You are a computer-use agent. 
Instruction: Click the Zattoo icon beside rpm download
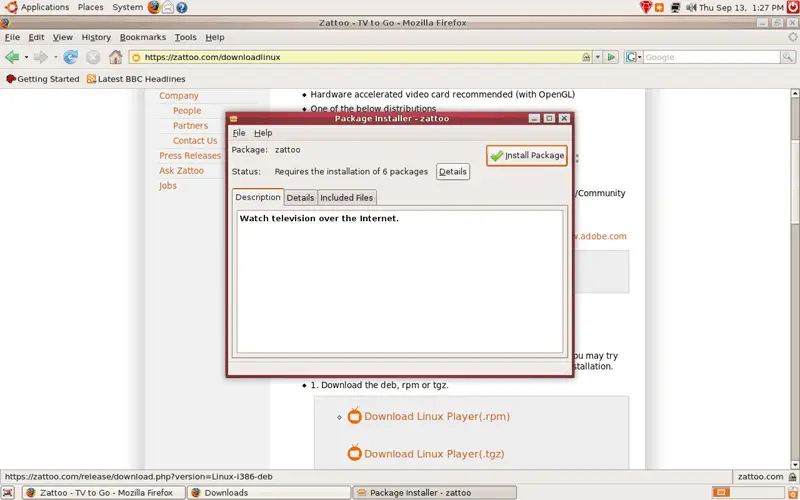(x=355, y=415)
